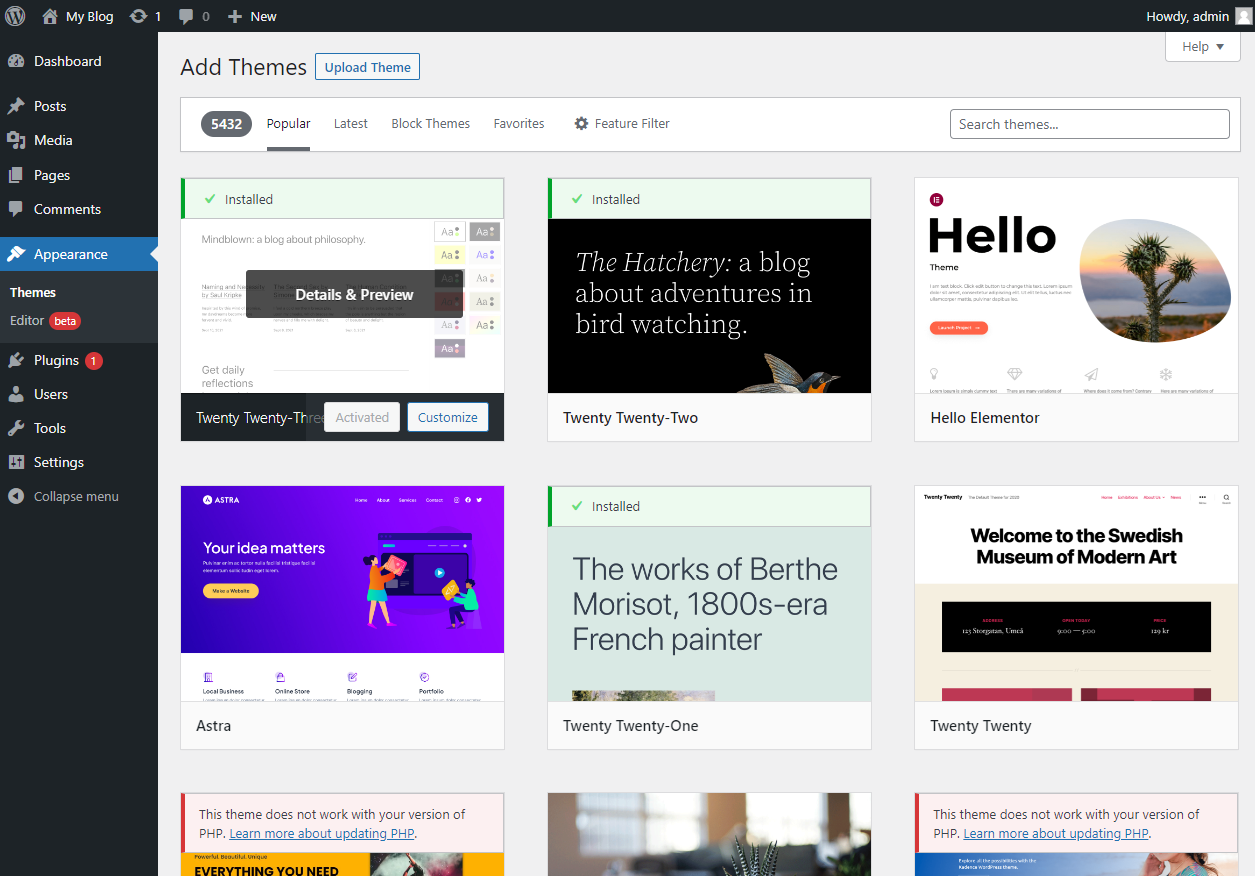Click the Hello Elementor theme name
Screen dimensions: 1255x876
(985, 418)
